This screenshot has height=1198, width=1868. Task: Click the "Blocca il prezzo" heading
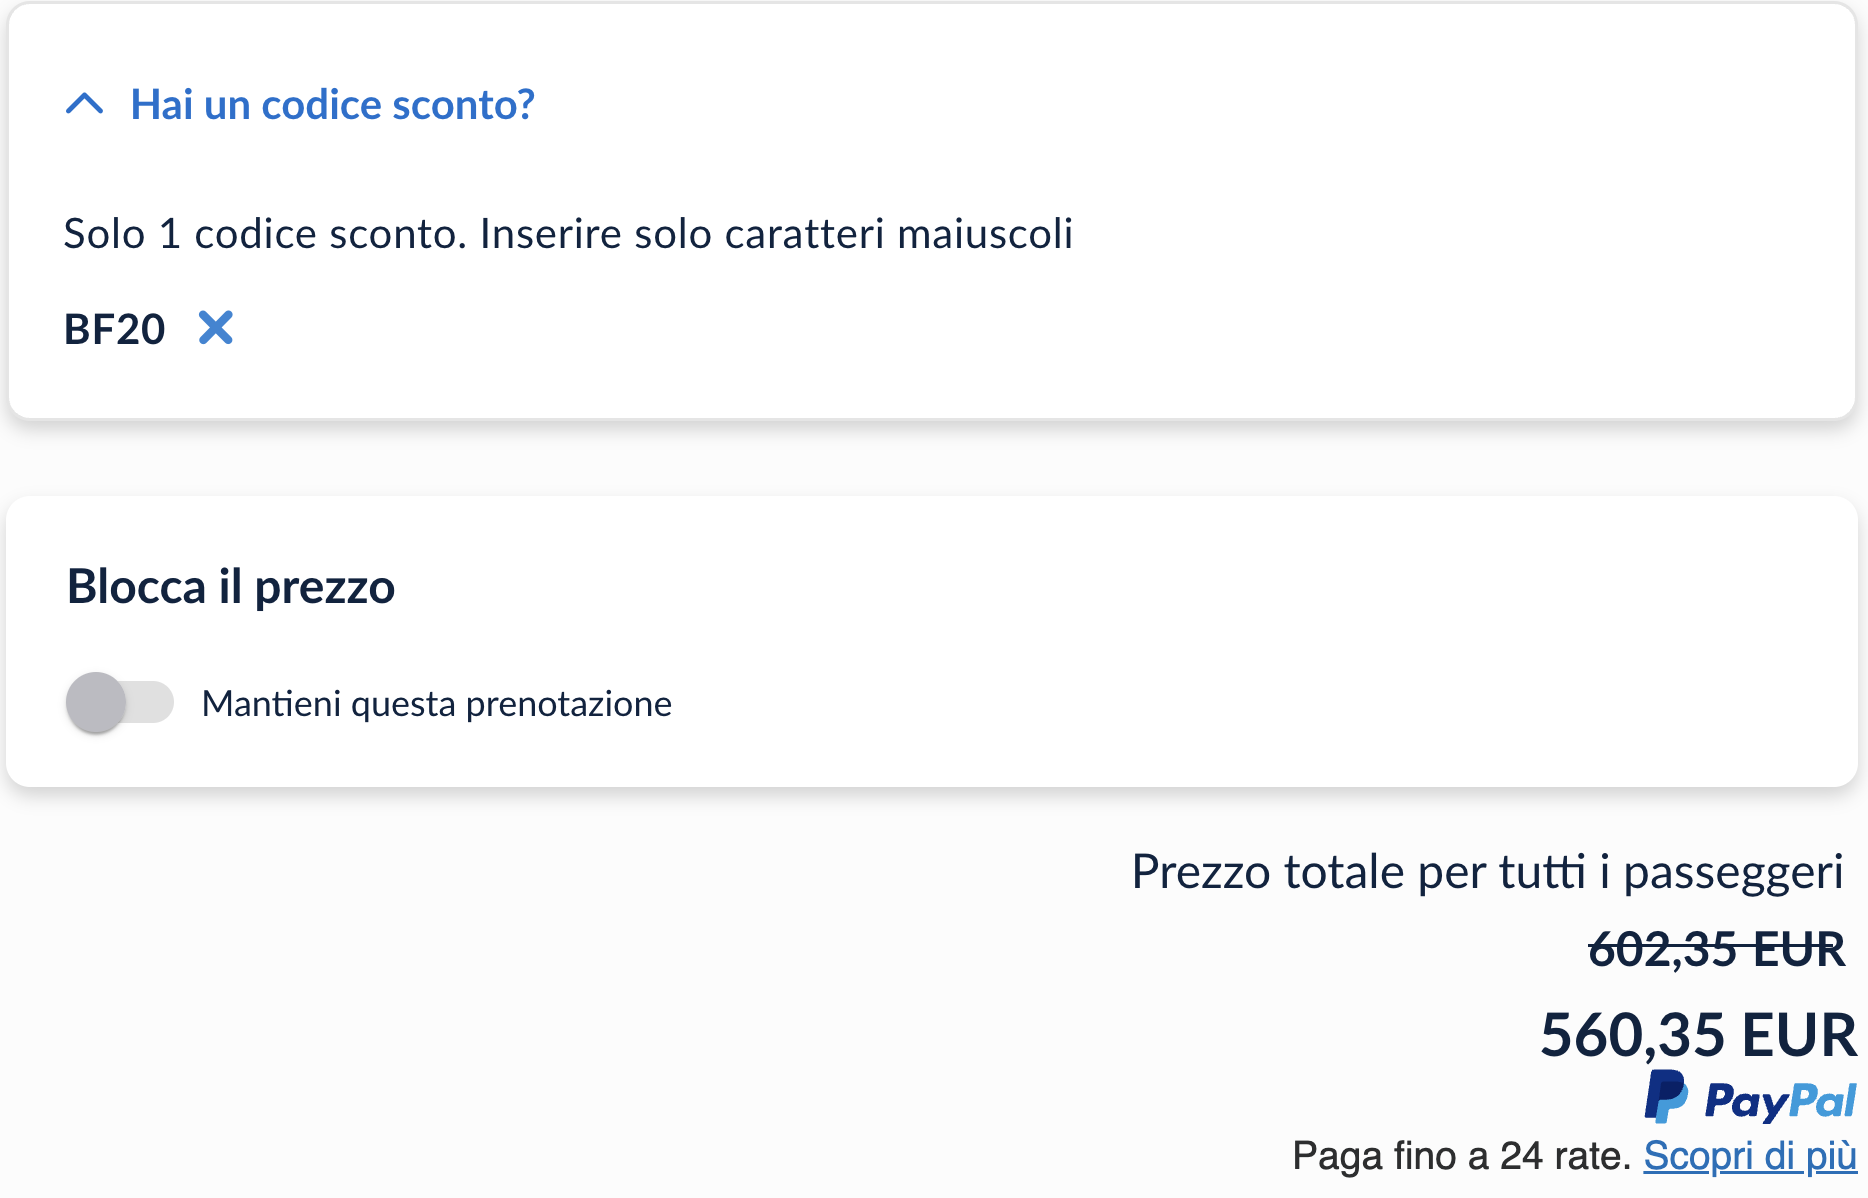(x=231, y=586)
